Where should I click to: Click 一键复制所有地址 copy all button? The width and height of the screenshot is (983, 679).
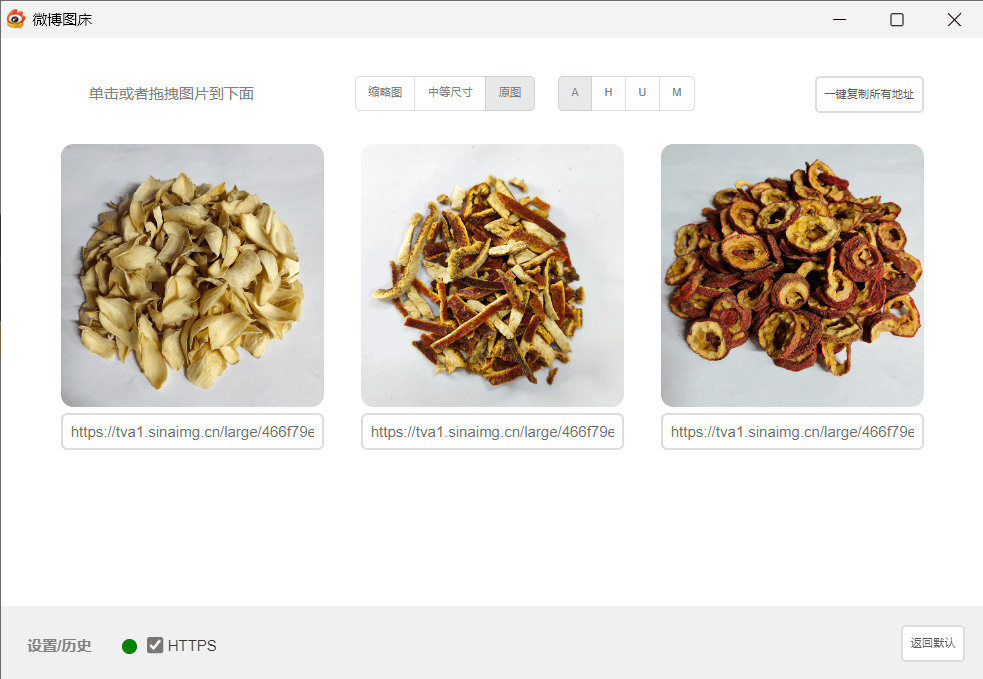coord(869,95)
